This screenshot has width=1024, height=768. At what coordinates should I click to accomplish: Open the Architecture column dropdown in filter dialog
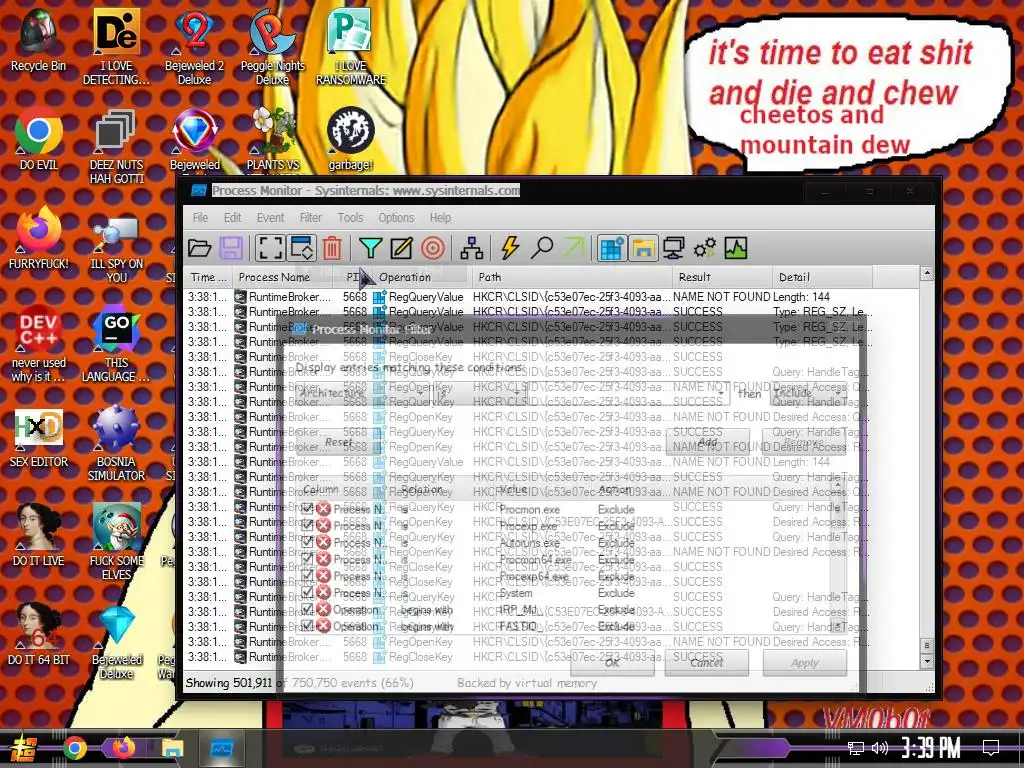point(360,393)
